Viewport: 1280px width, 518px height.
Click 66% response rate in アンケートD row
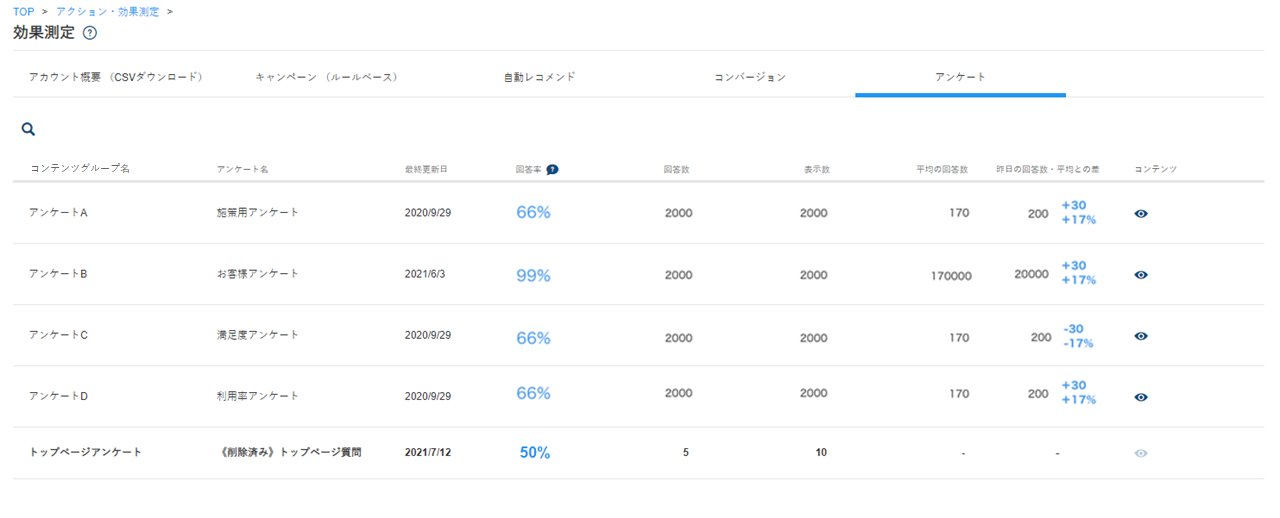coord(533,393)
